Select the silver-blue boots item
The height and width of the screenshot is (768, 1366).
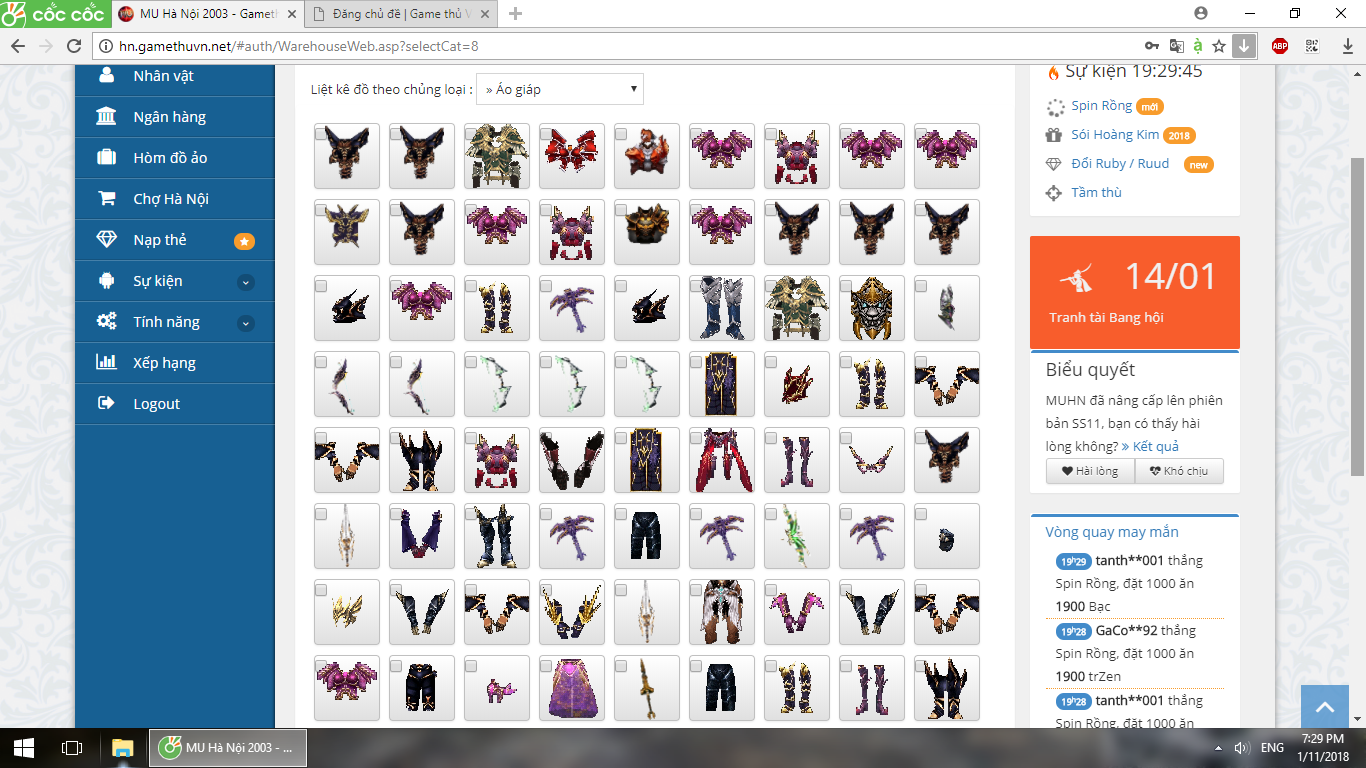pos(722,308)
